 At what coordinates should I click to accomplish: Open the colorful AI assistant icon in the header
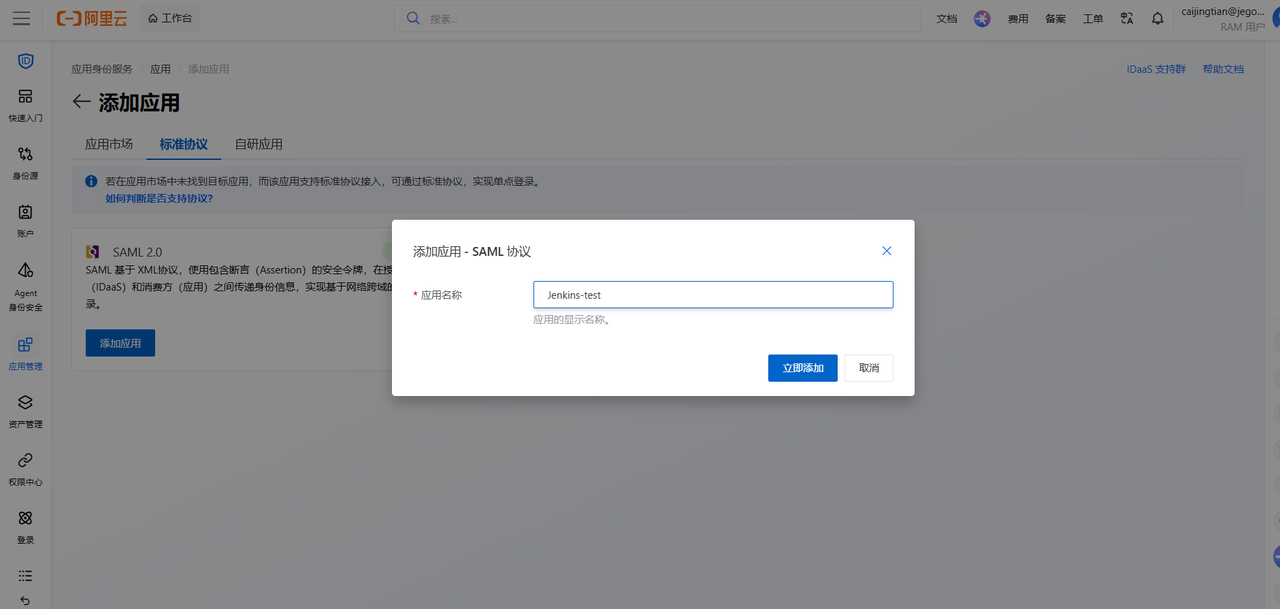[982, 18]
